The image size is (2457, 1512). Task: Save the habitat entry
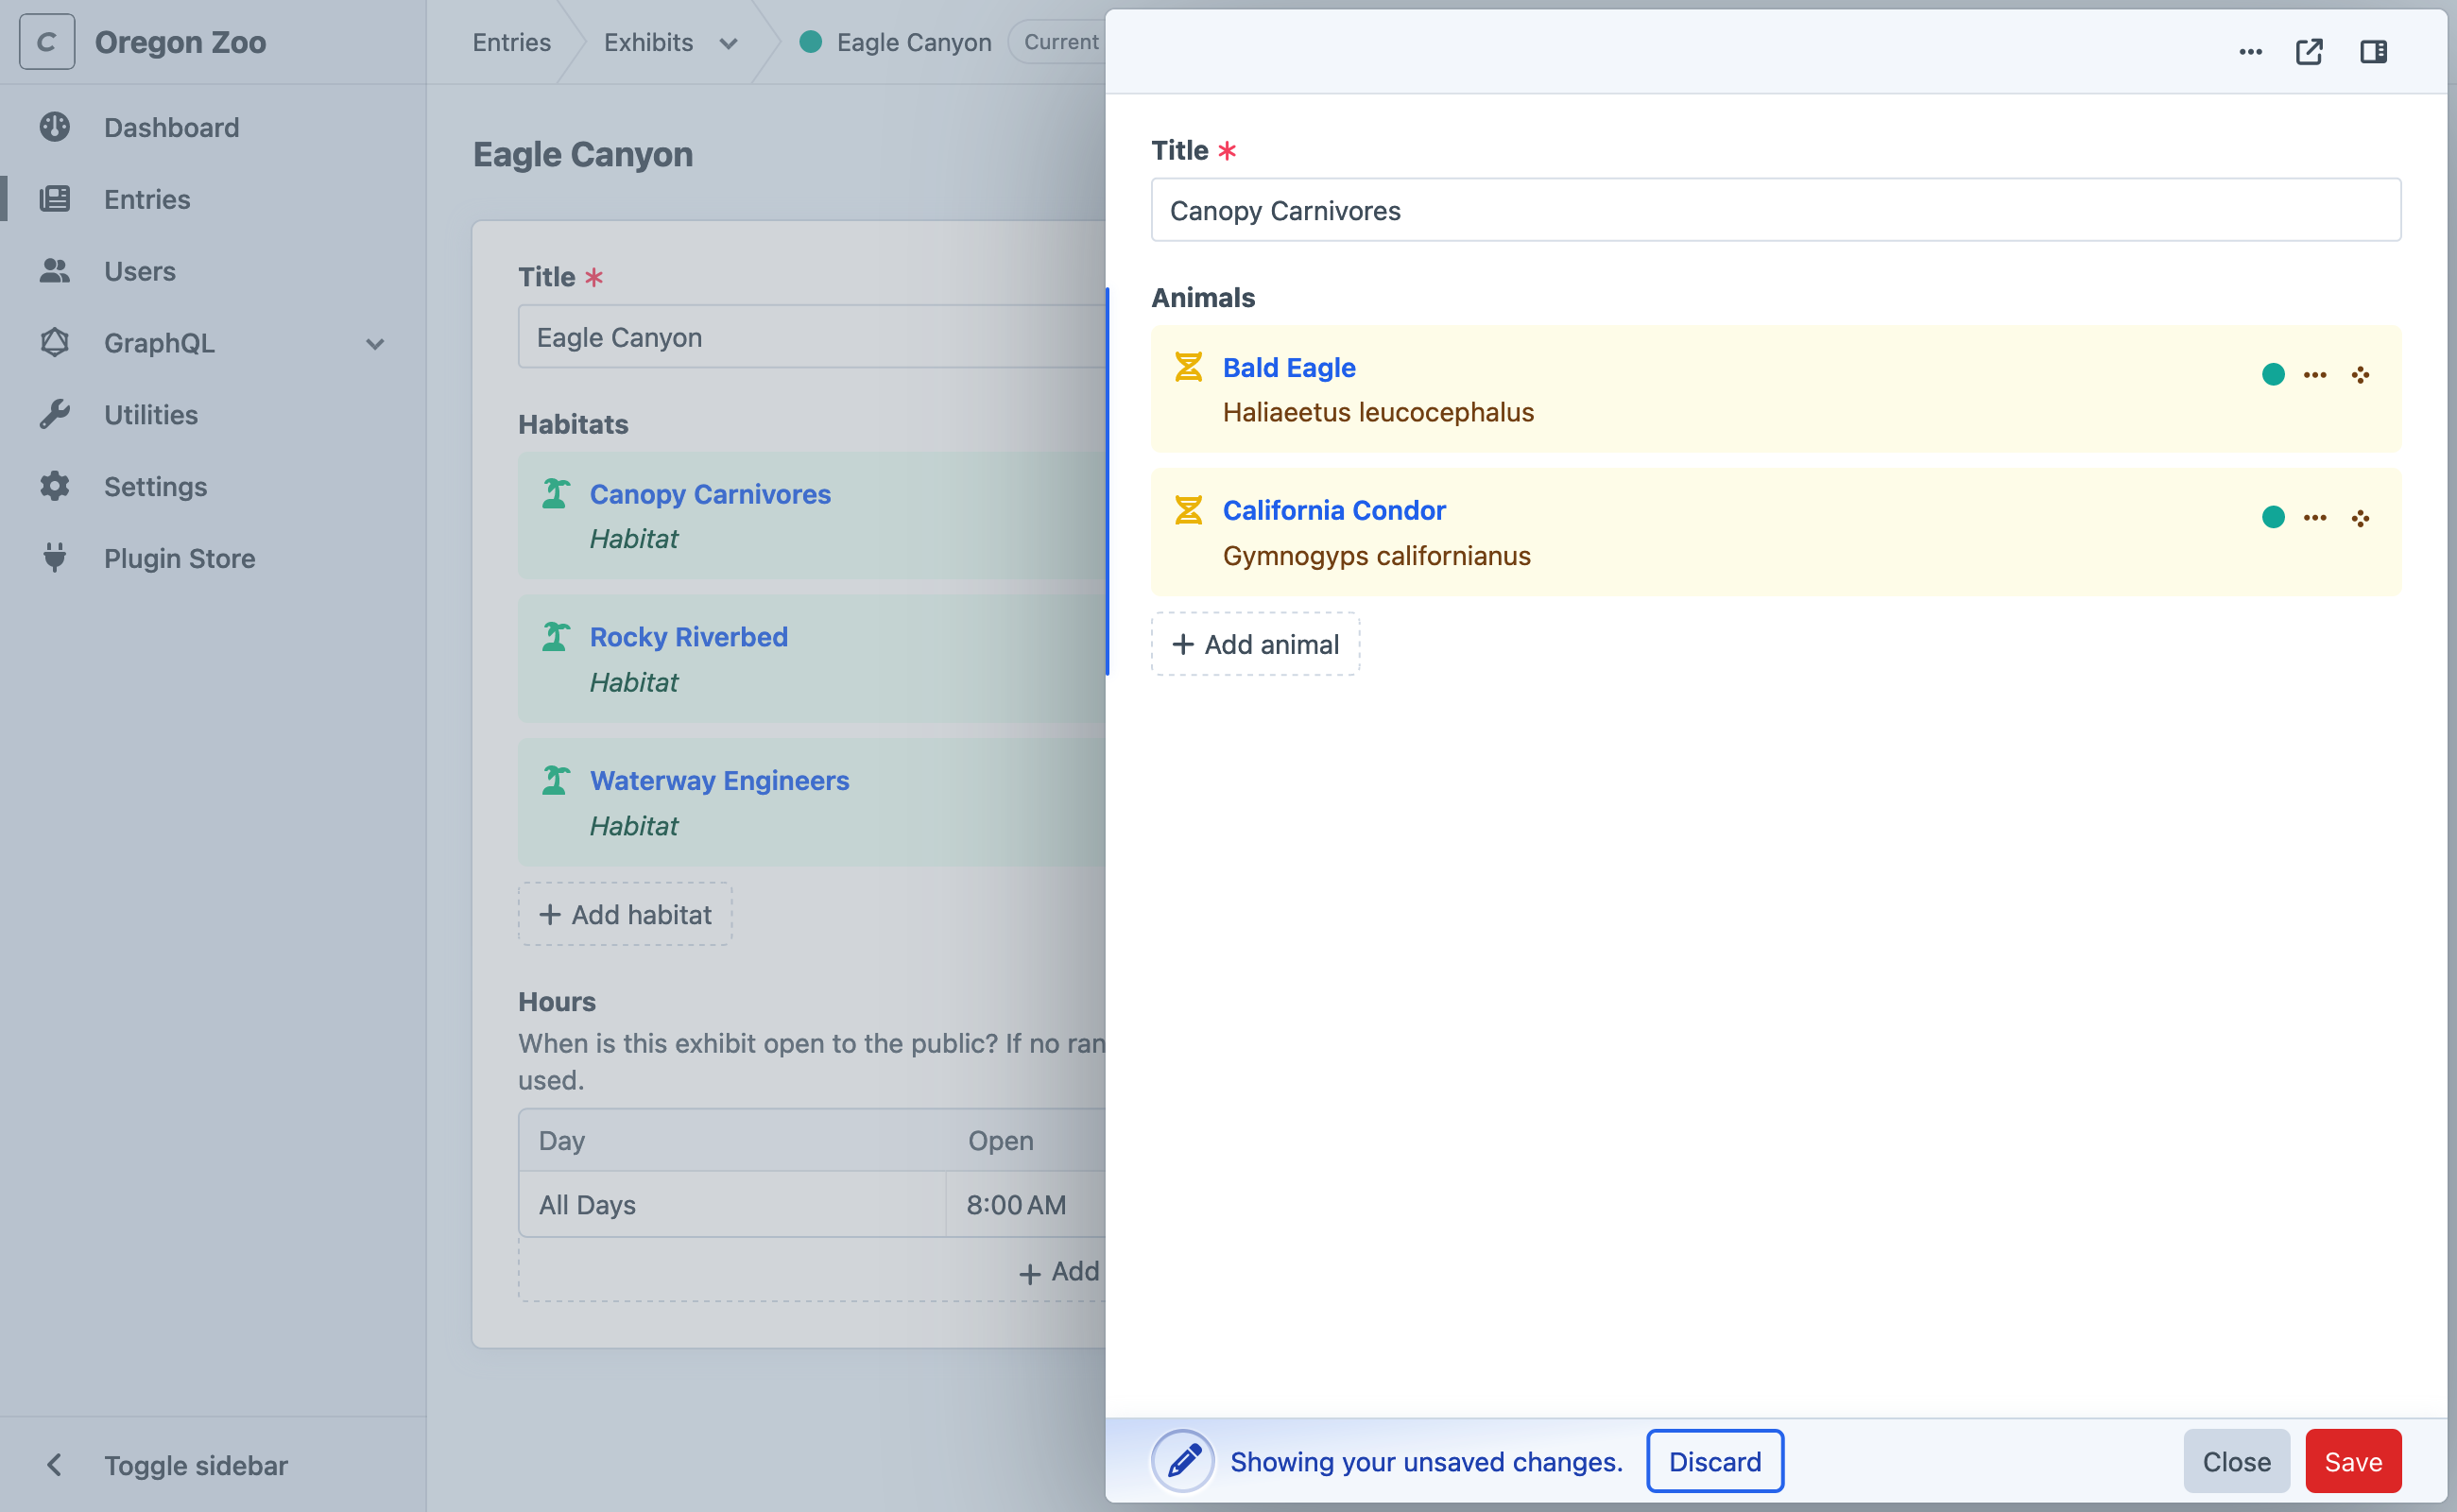click(2352, 1461)
